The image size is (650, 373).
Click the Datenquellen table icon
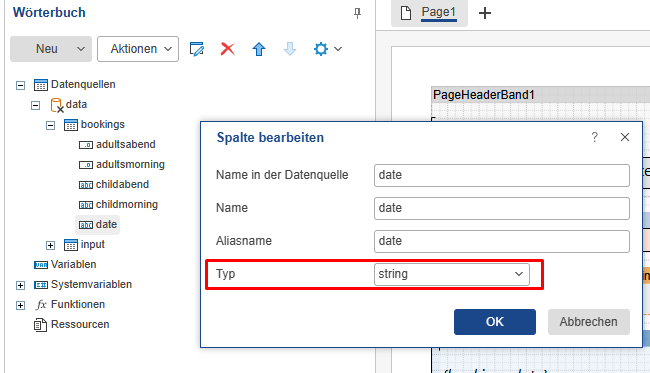pos(41,85)
